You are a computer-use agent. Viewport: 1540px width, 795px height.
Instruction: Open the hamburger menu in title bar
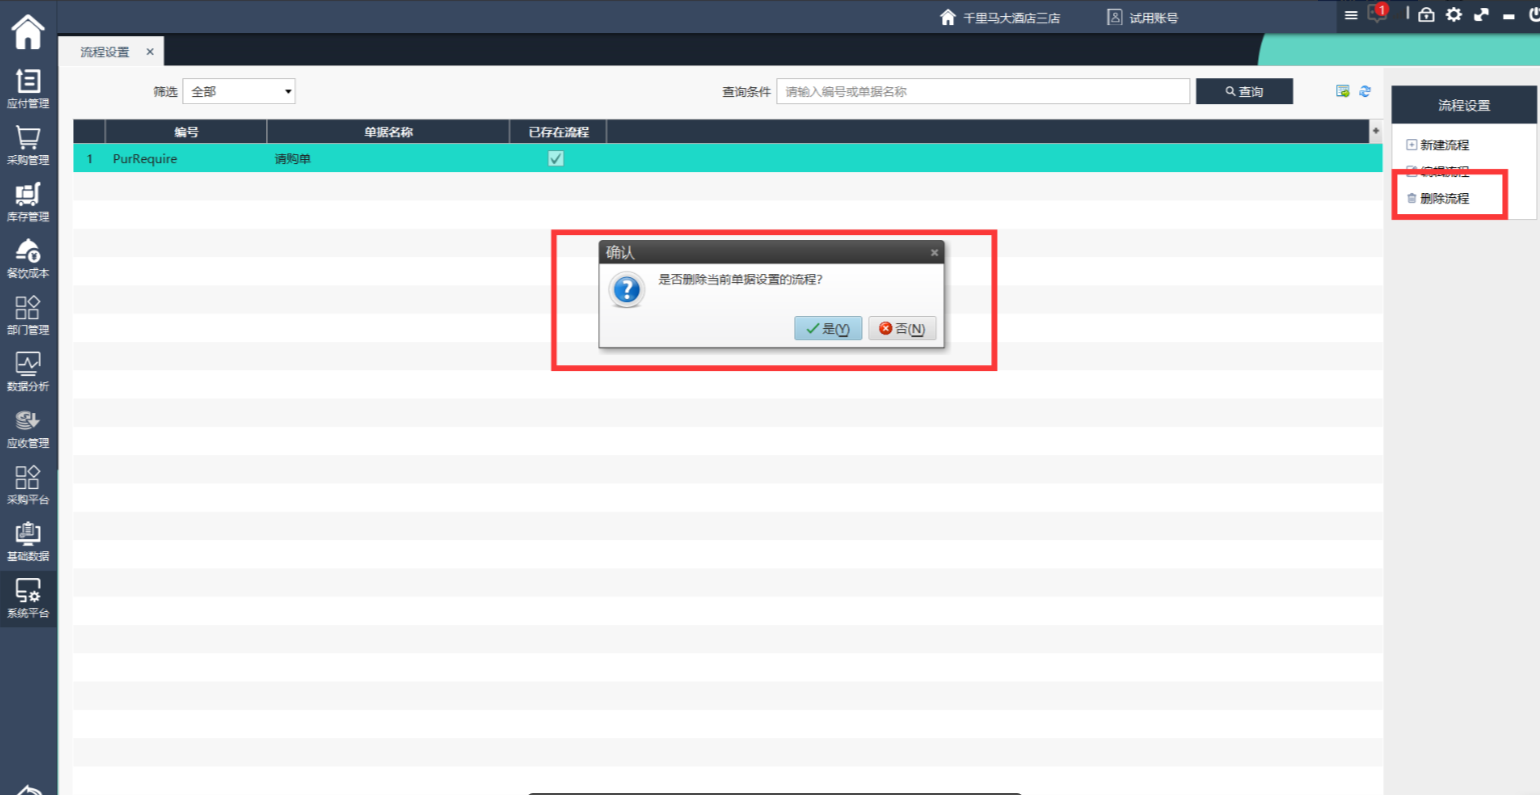(x=1351, y=15)
